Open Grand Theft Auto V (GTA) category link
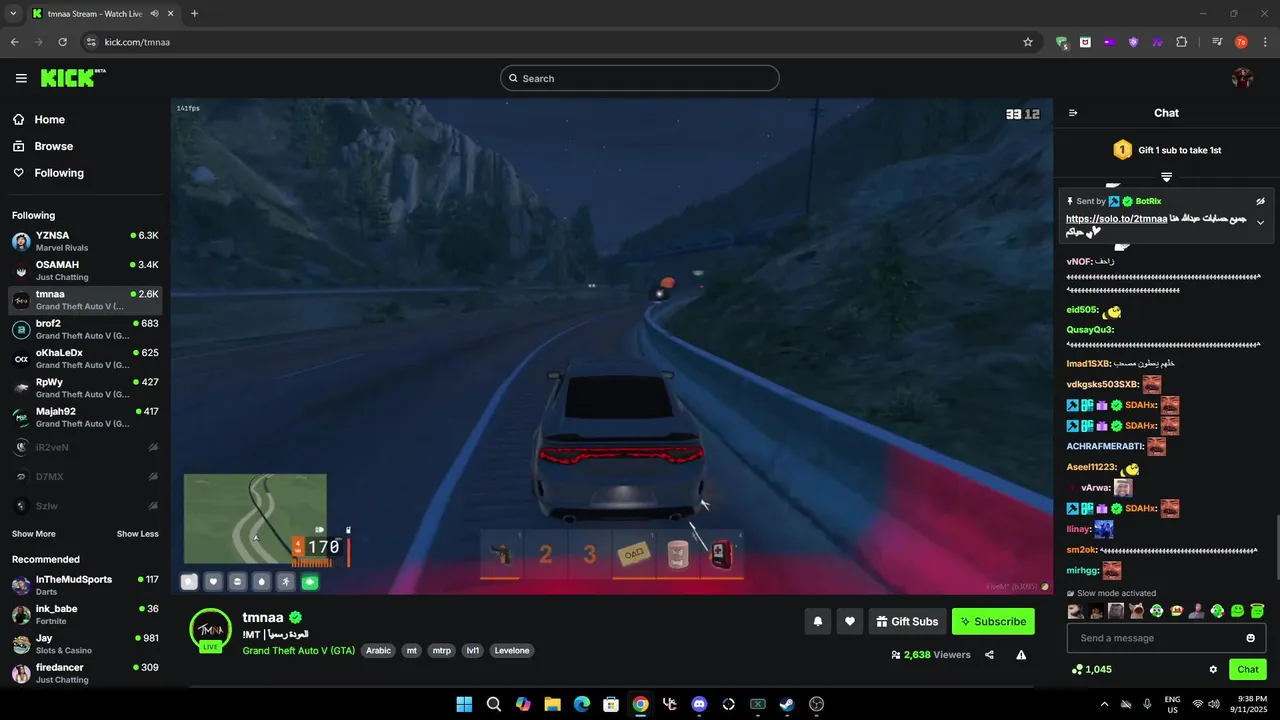 [298, 650]
